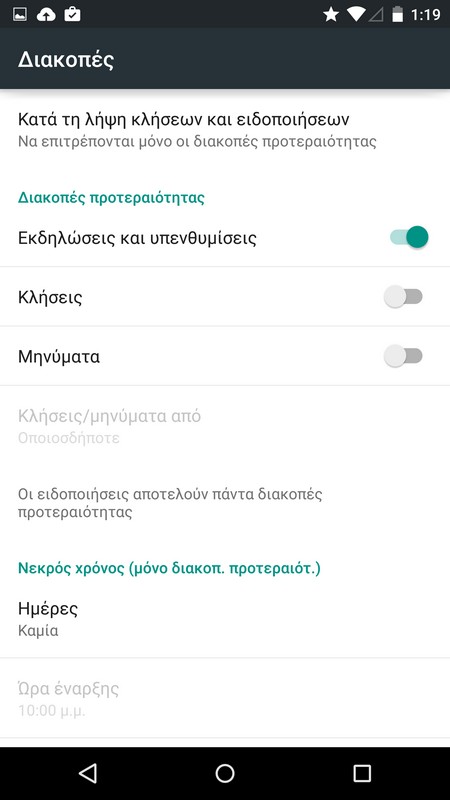Tap the image notification icon in status bar
Image resolution: width=450 pixels, height=800 pixels.
(x=20, y=15)
